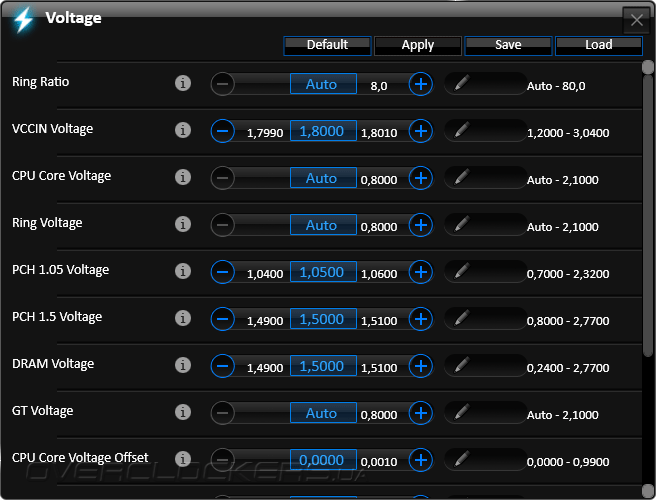This screenshot has height=500, width=656.
Task: Edit CPU Core Voltage Offset via pencil
Action: pos(461,459)
